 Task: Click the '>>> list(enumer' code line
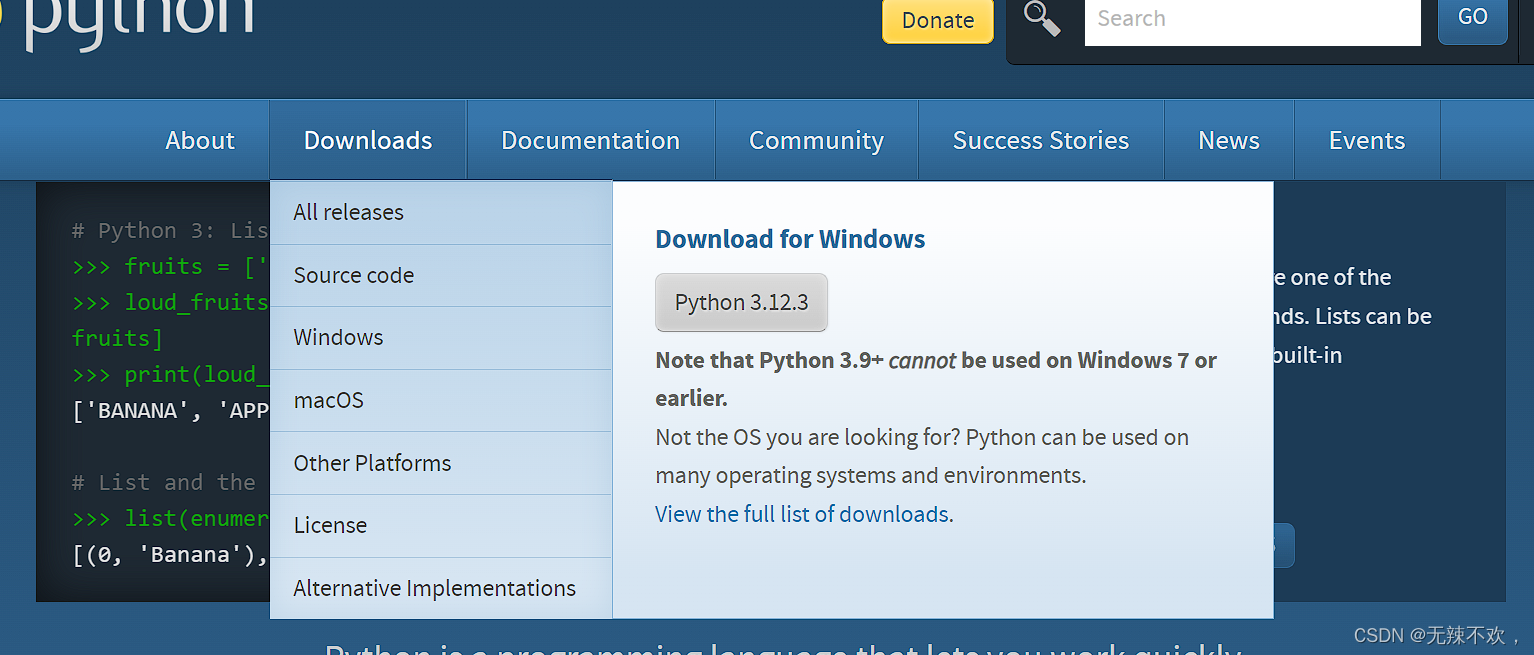coord(170,518)
